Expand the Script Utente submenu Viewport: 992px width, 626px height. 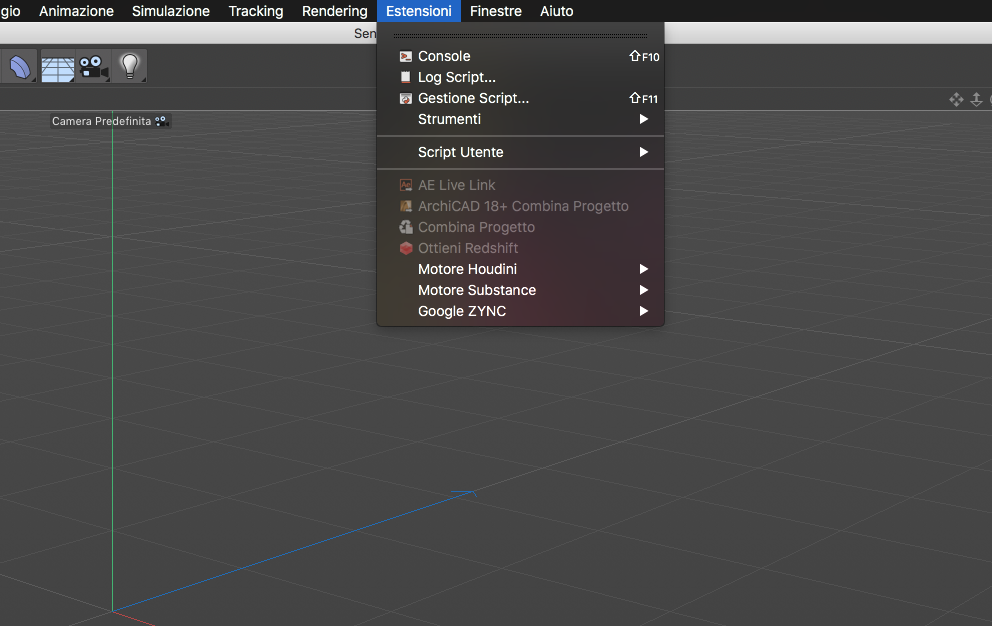pos(520,152)
